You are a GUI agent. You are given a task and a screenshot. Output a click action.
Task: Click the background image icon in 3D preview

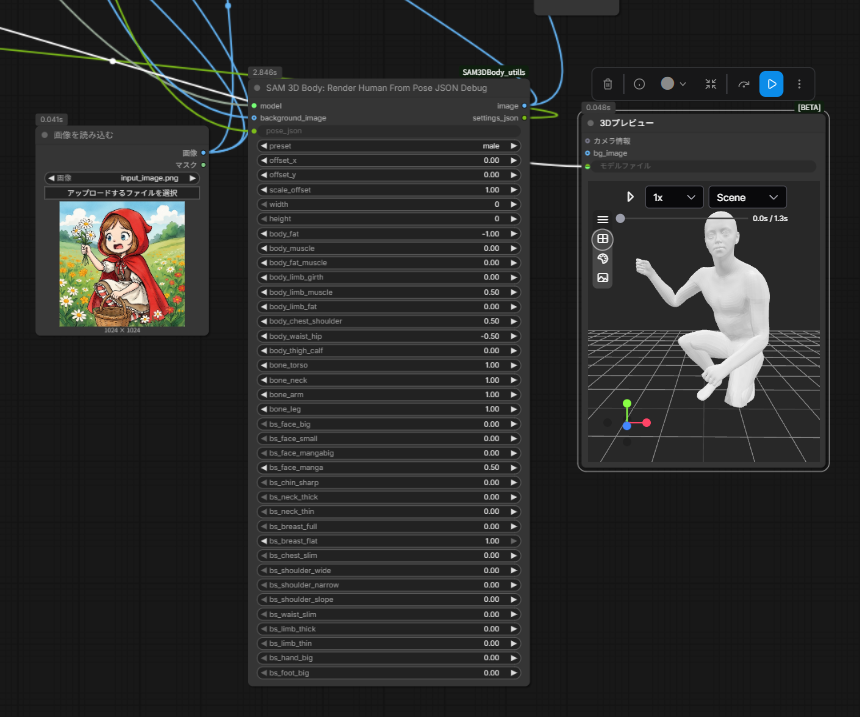602,278
